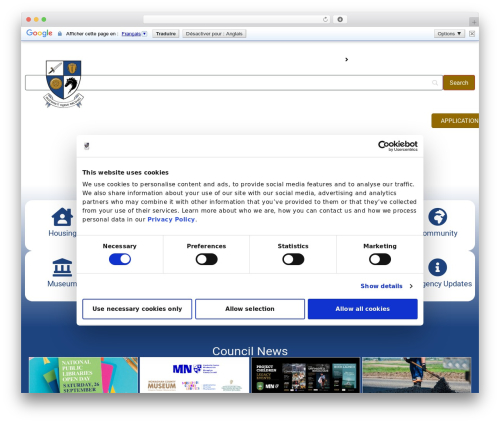The image size is (500, 423).
Task: Open the Privacy Policy link
Action: point(171,219)
